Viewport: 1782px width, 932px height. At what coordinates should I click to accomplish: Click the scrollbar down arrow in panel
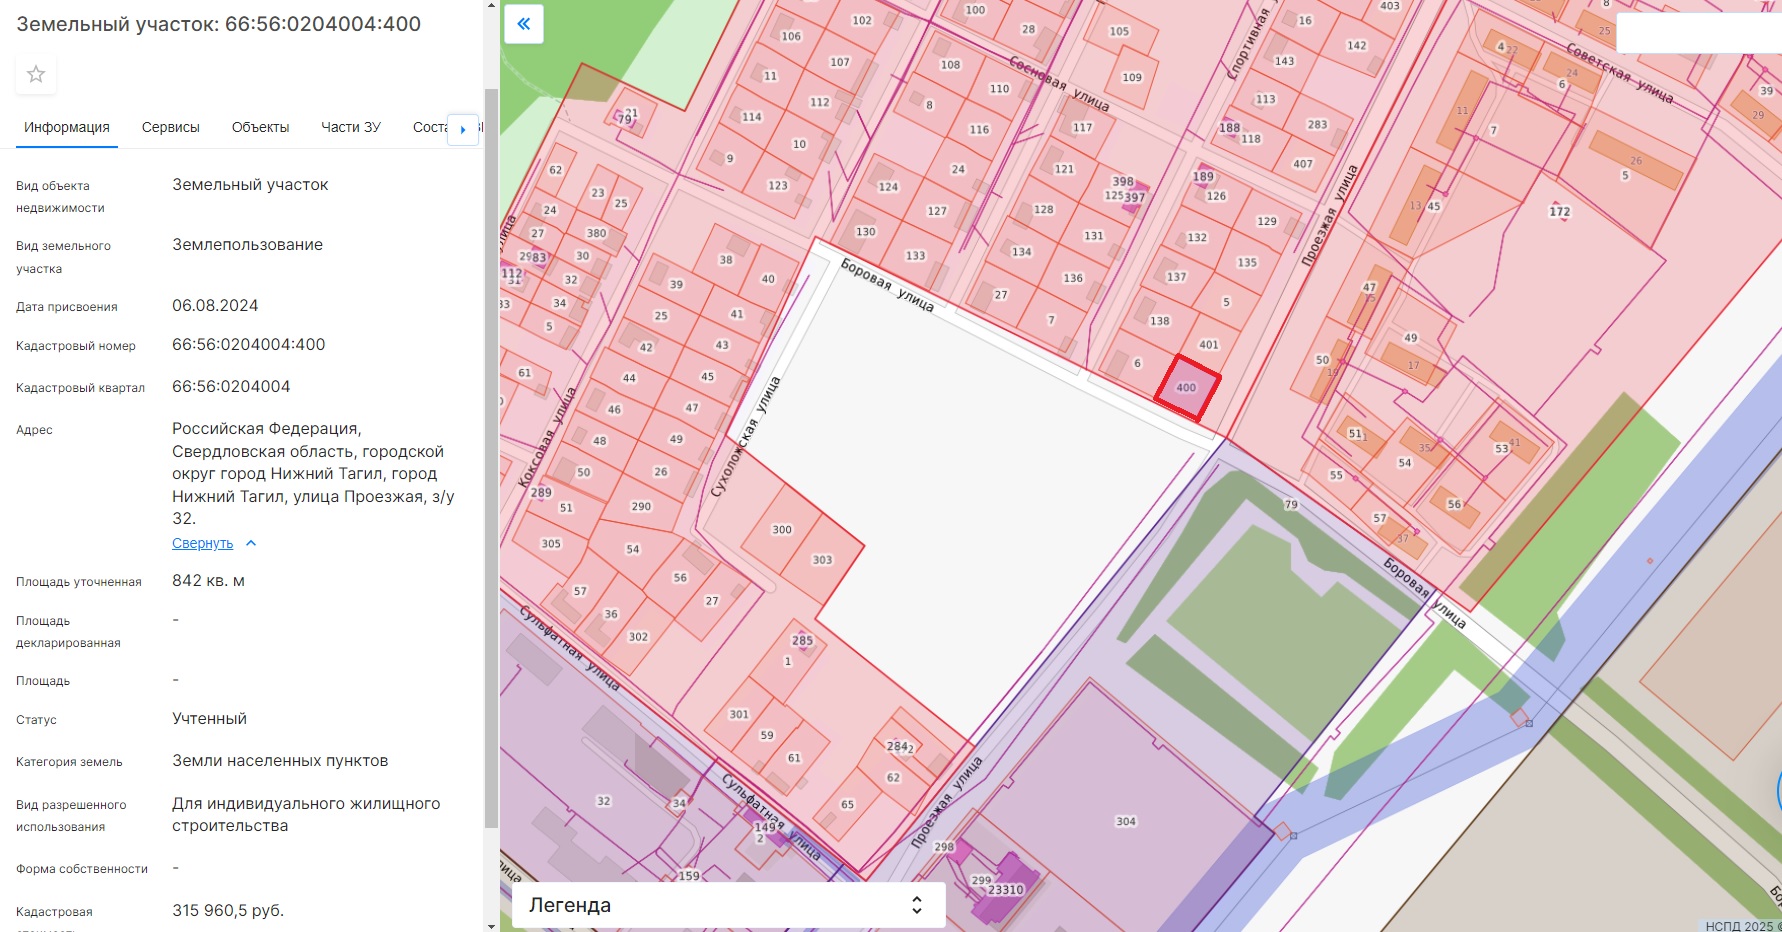491,925
